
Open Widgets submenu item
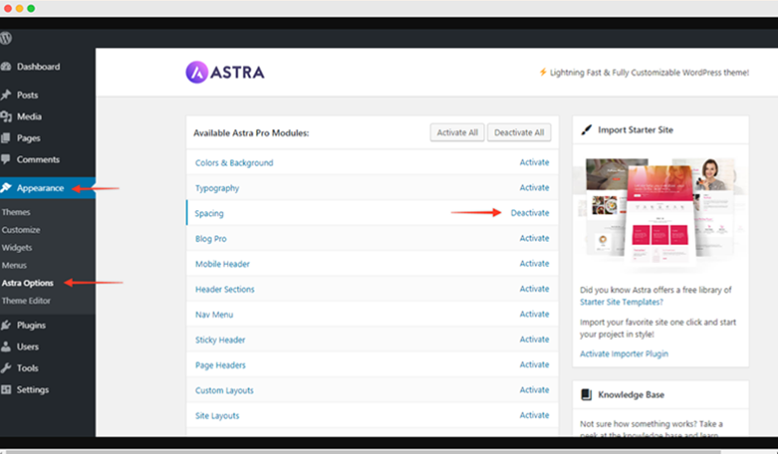tap(17, 248)
